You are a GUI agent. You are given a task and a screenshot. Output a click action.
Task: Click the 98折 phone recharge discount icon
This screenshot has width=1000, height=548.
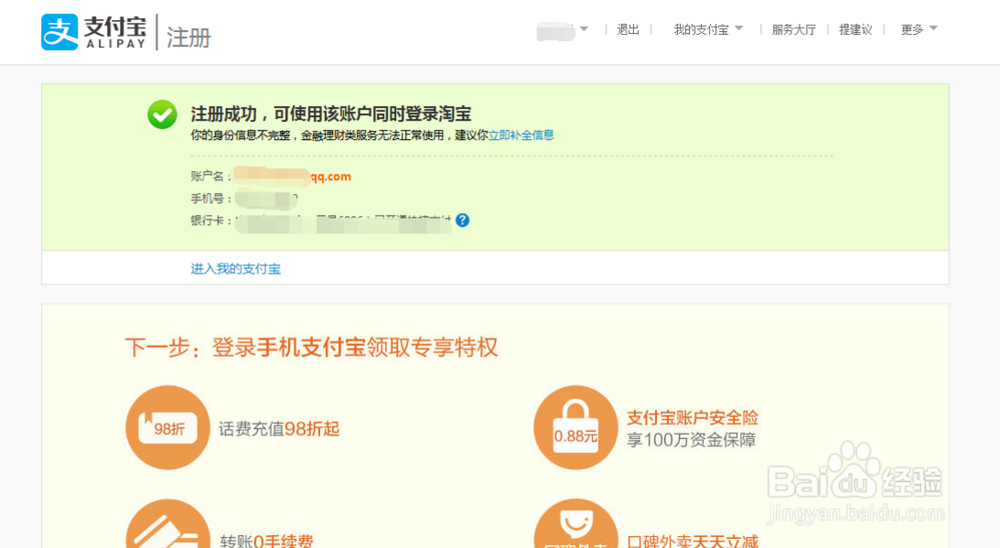pyautogui.click(x=168, y=427)
